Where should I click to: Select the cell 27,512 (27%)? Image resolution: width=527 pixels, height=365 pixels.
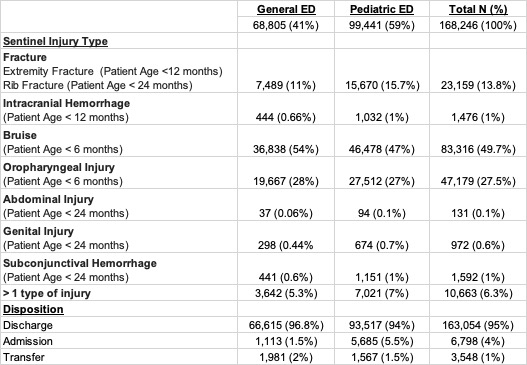[x=381, y=181]
